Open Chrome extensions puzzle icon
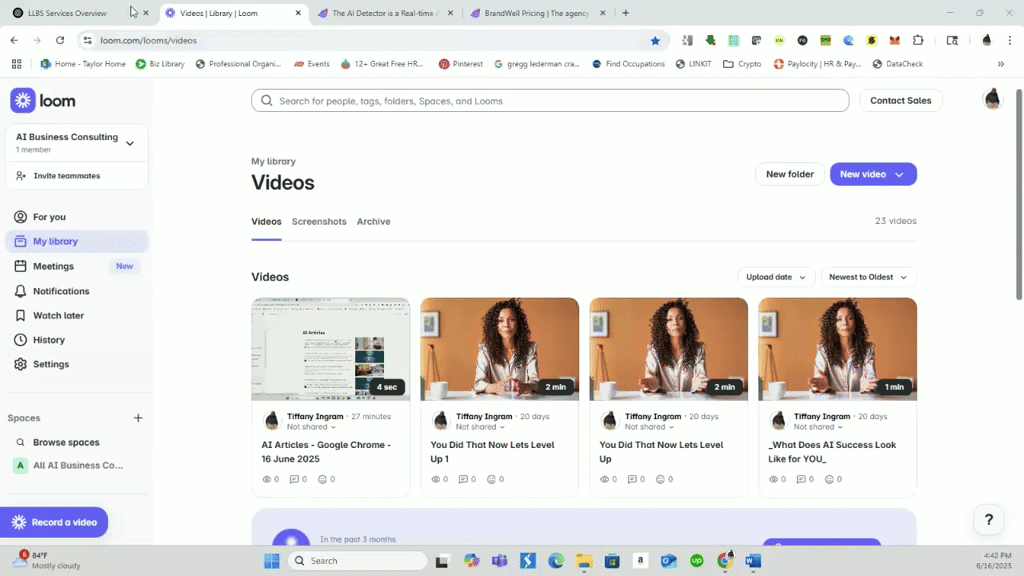Viewport: 1024px width, 576px height. pyautogui.click(x=918, y=40)
